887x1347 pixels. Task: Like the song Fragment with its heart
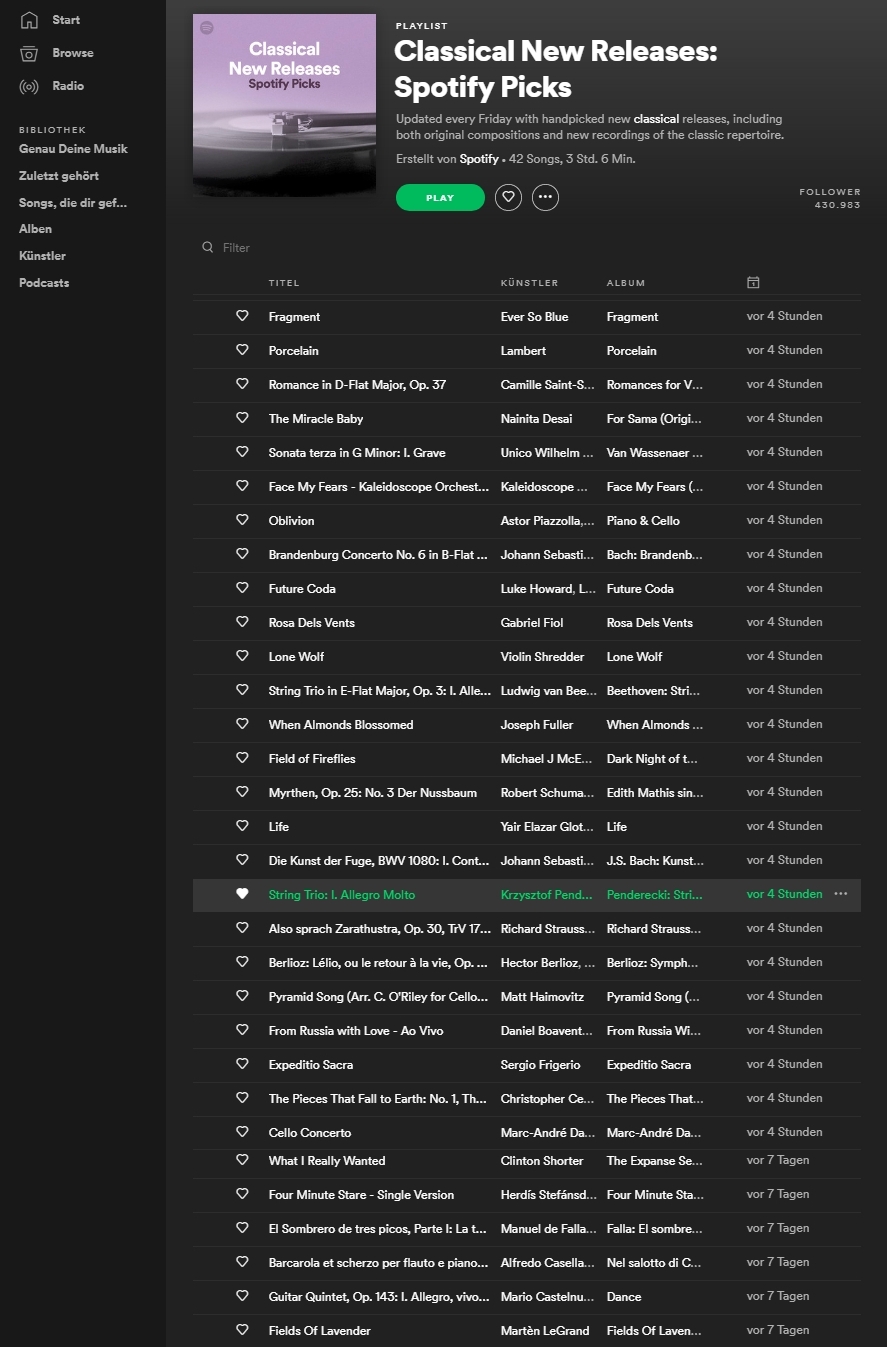242,316
